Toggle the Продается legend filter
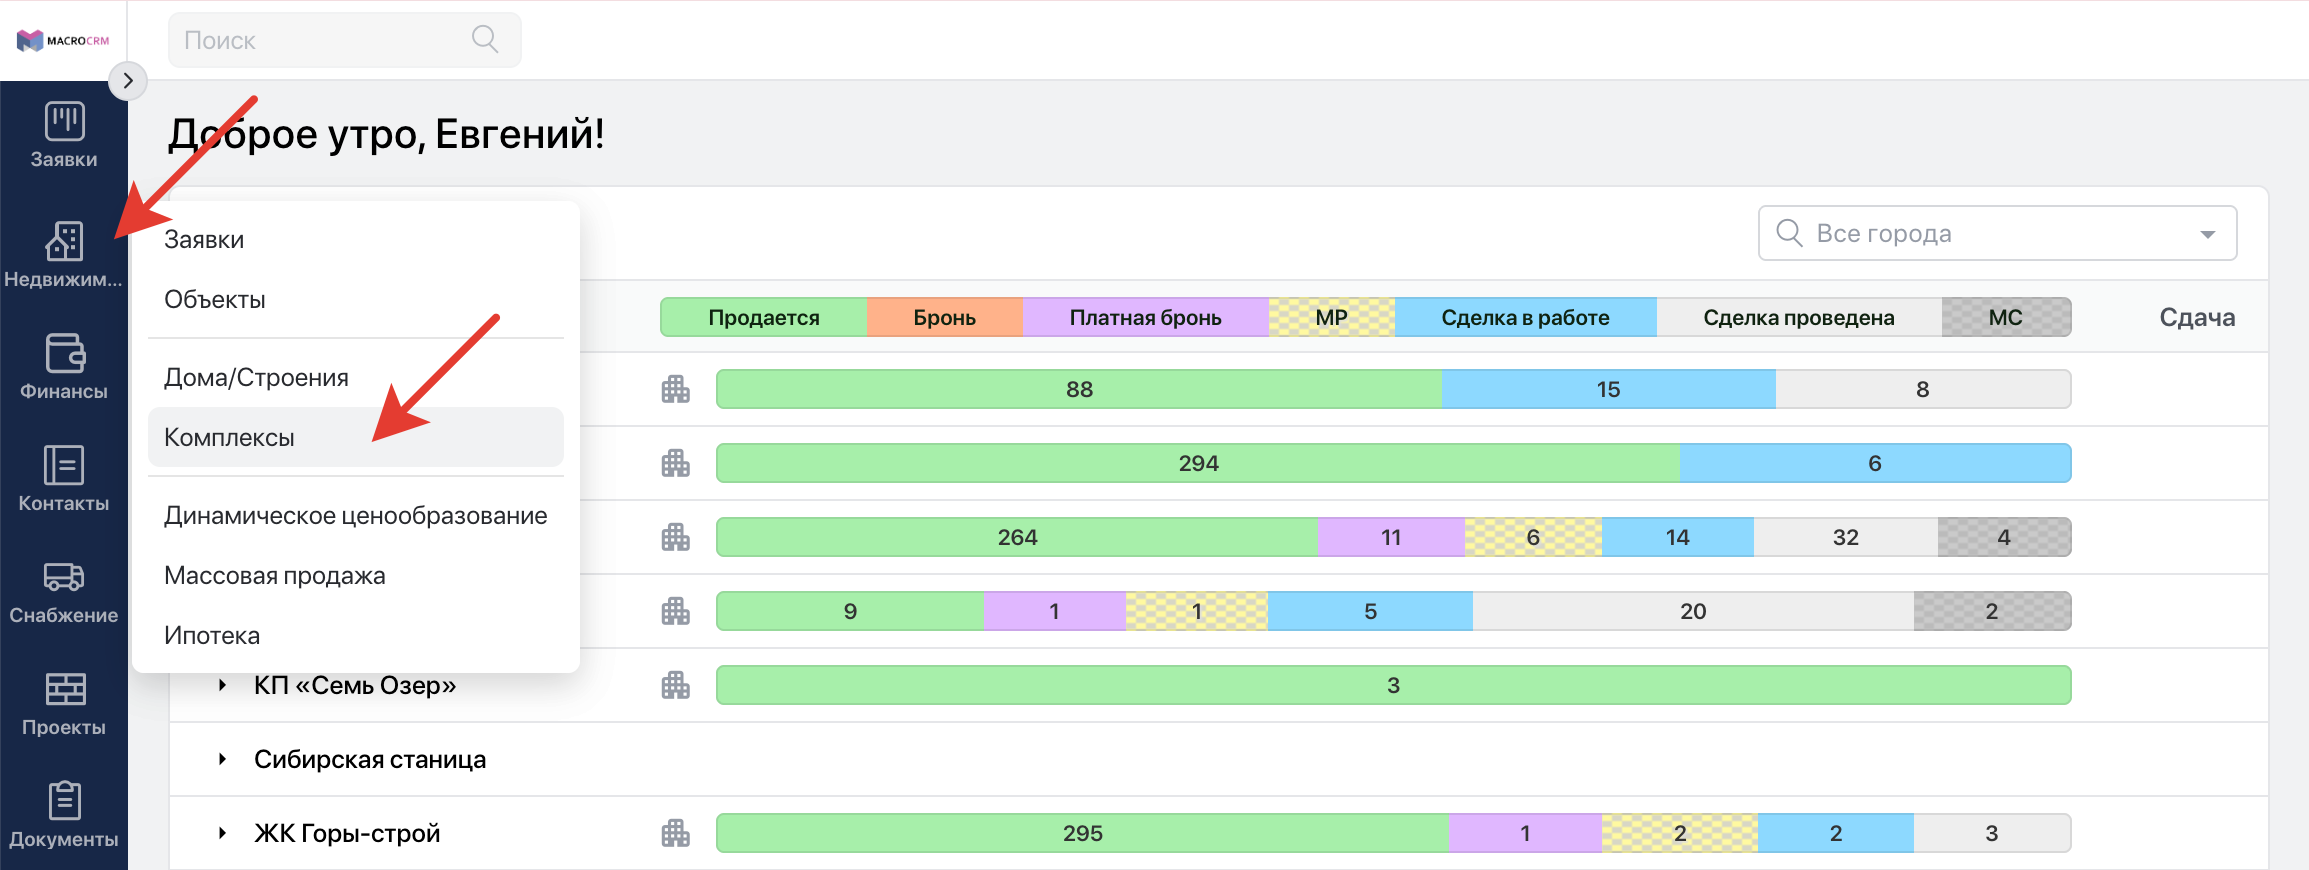Image resolution: width=2309 pixels, height=870 pixels. [x=764, y=317]
